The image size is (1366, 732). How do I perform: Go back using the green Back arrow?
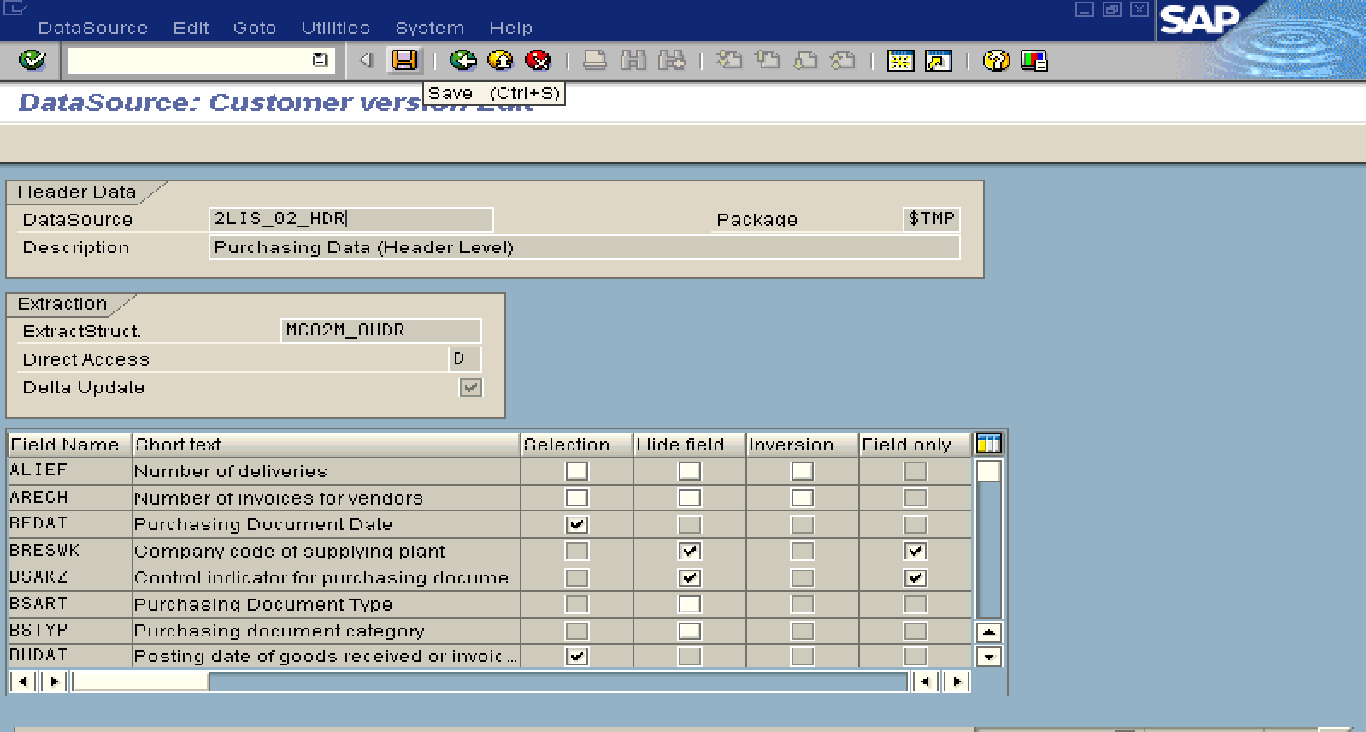[x=462, y=61]
